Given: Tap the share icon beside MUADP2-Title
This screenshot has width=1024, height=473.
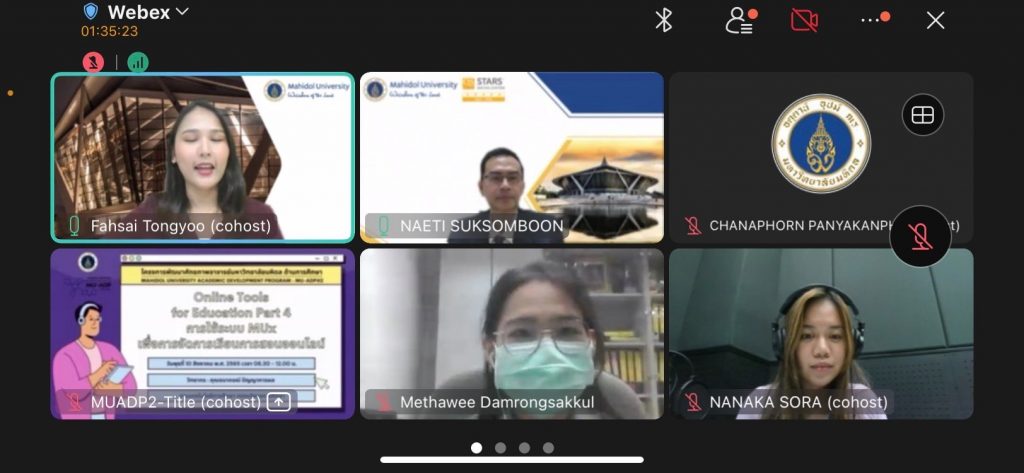Looking at the screenshot, I should (279, 402).
